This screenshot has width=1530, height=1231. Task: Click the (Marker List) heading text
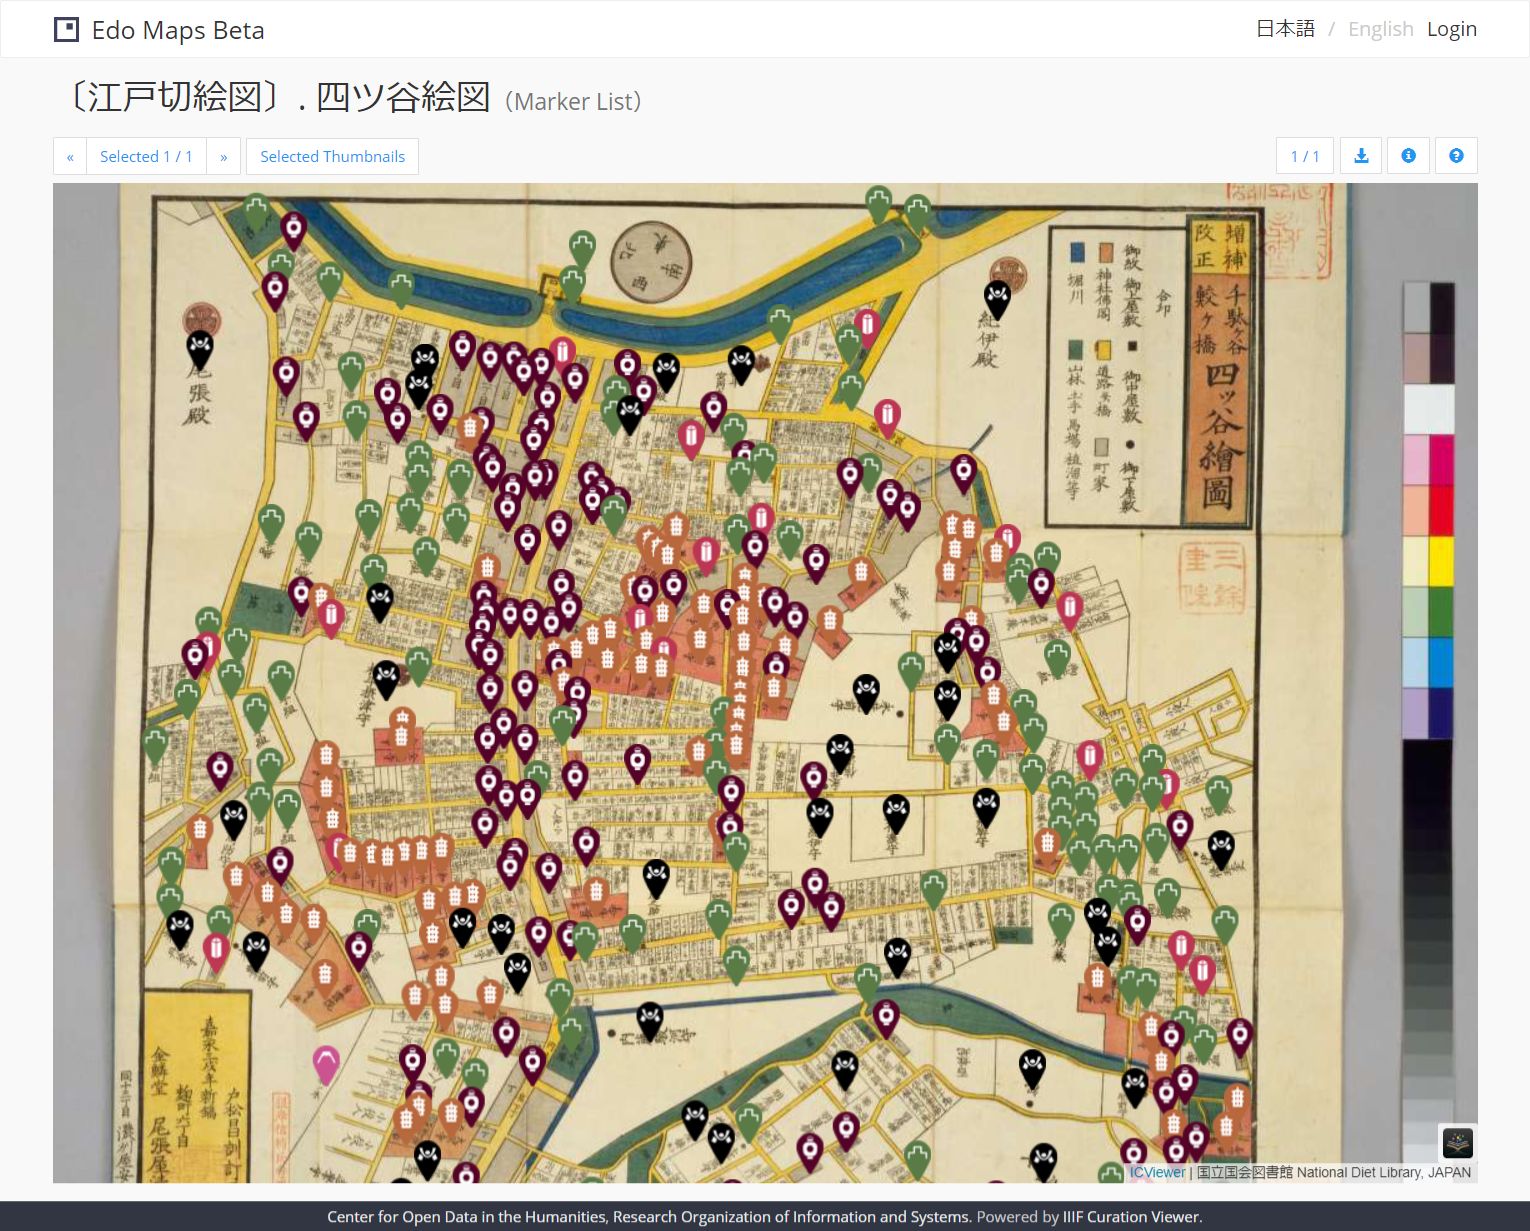[x=573, y=101]
